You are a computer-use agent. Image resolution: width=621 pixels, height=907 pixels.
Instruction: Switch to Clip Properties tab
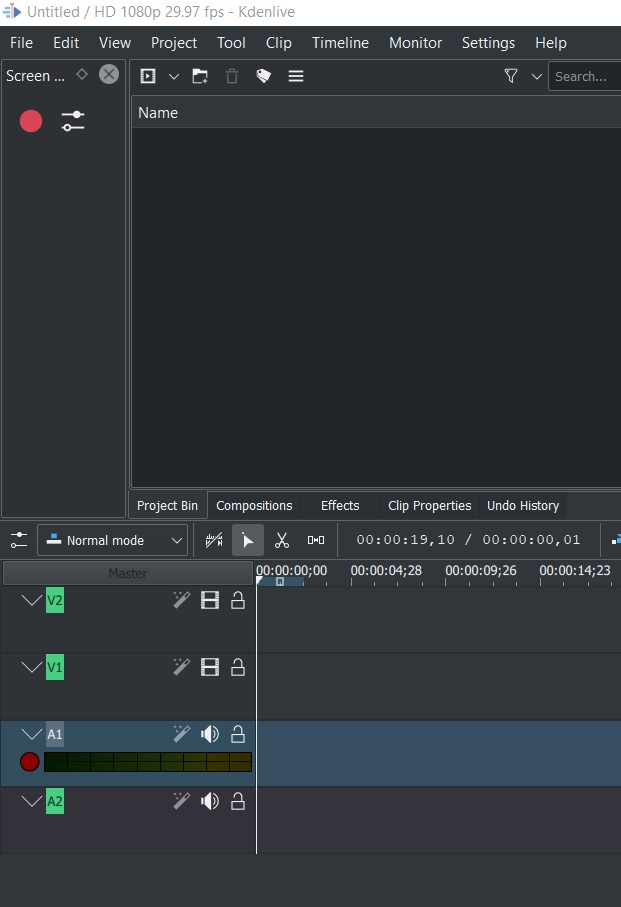point(430,506)
